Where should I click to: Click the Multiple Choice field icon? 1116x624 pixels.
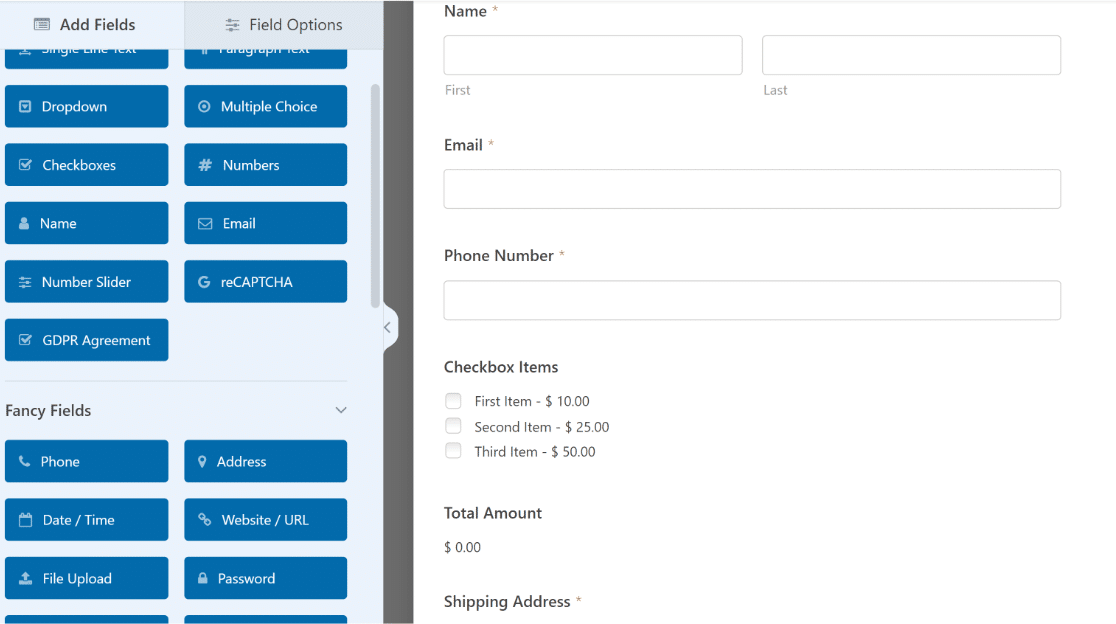[x=265, y=106]
